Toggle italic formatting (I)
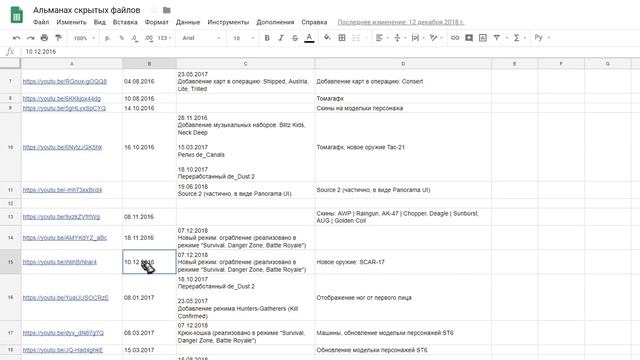 tap(281, 38)
